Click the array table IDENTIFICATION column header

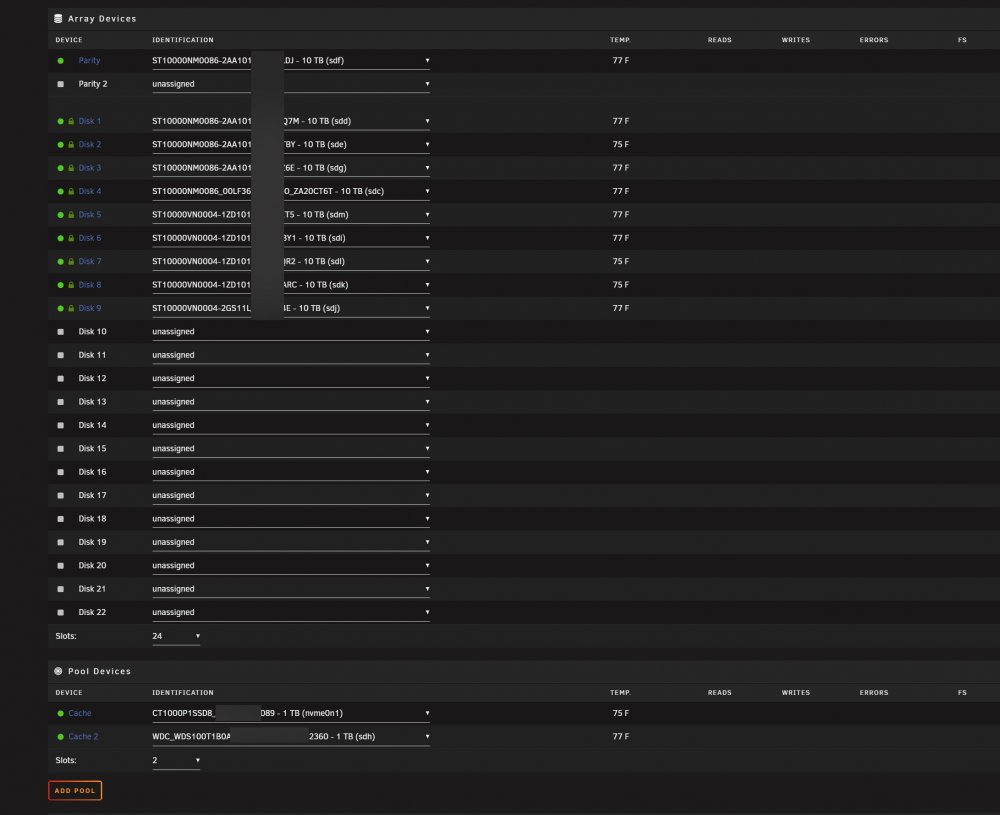[x=183, y=40]
